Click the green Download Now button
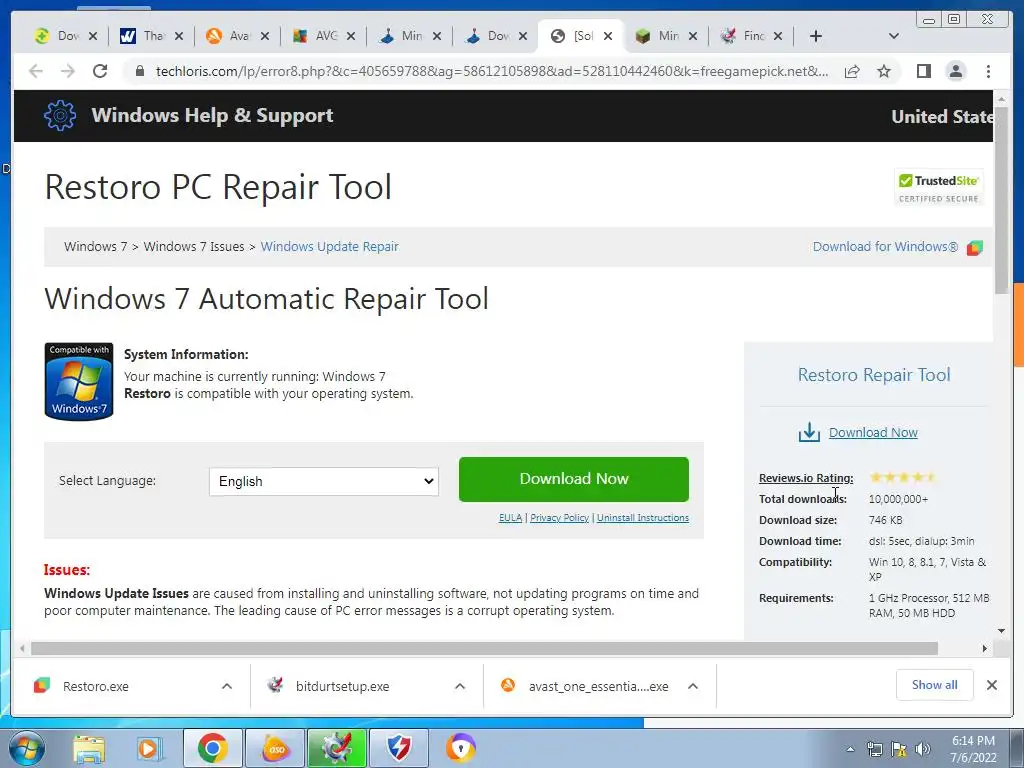1024x768 pixels. [573, 479]
